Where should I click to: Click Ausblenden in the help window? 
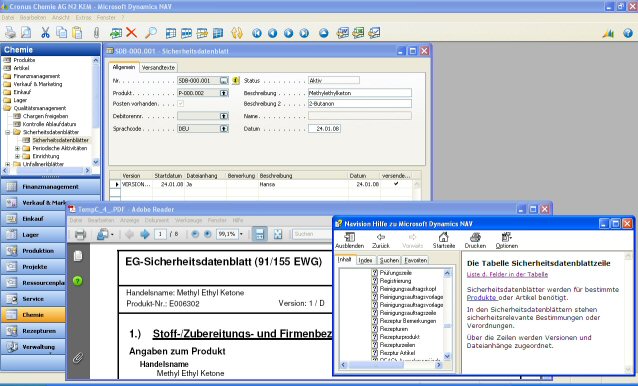click(350, 240)
